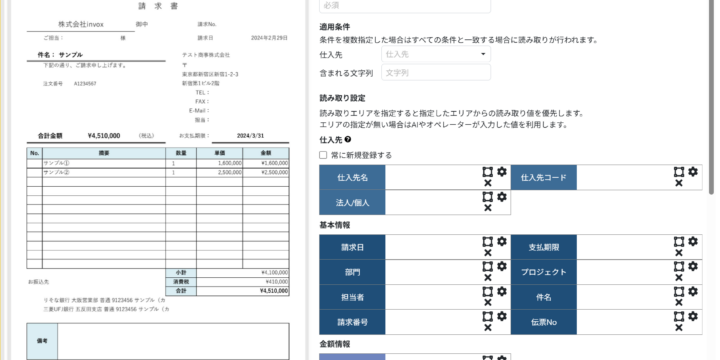
Task: Open gear settings for 法人/個人
Action: 502,197
